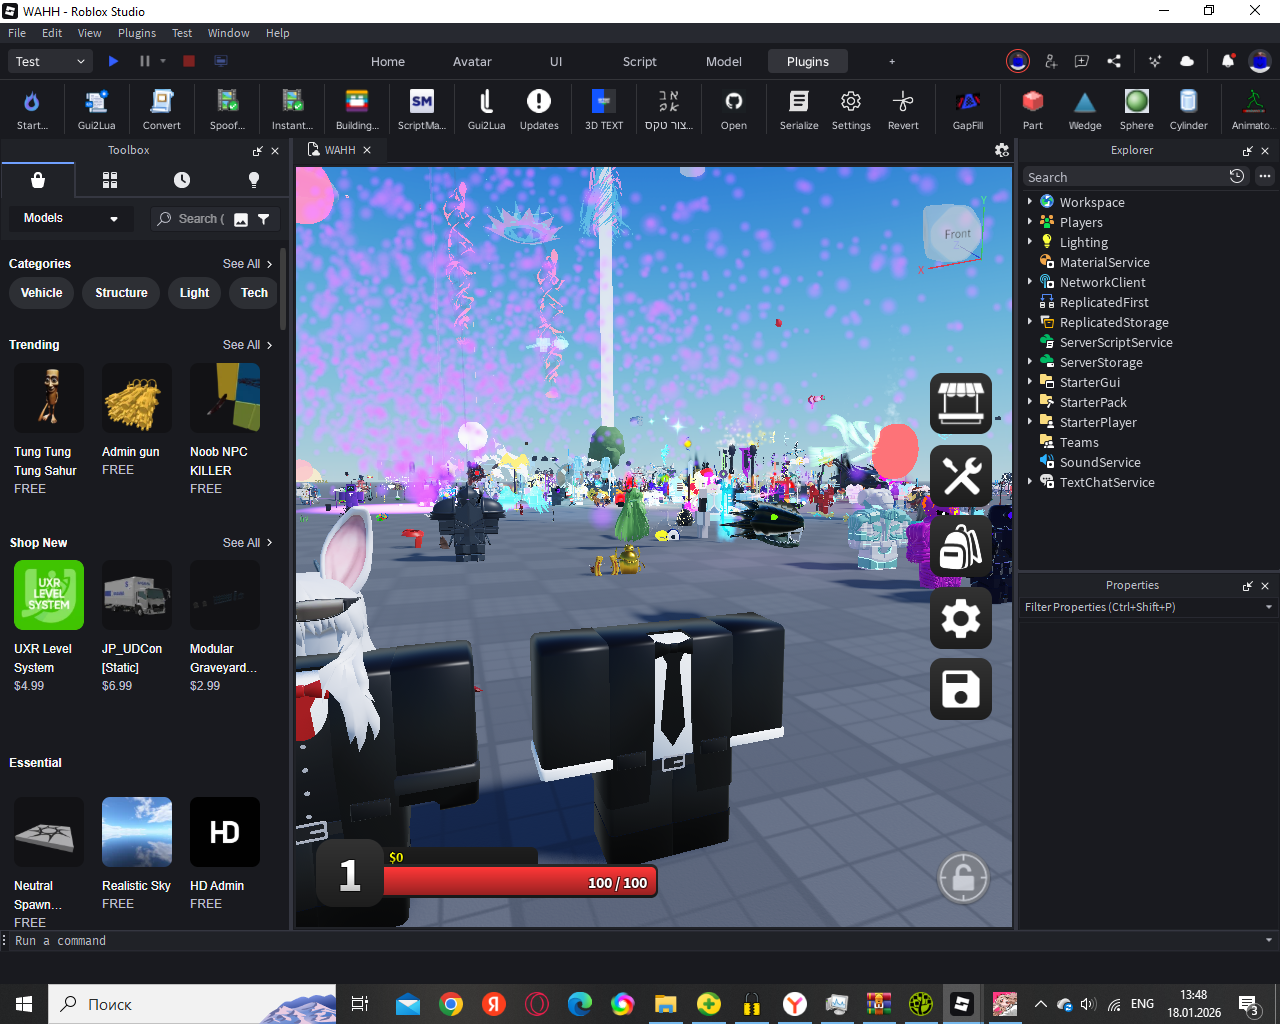The image size is (1280, 1024).
Task: Toggle the shift lock button in viewport
Action: tap(963, 878)
